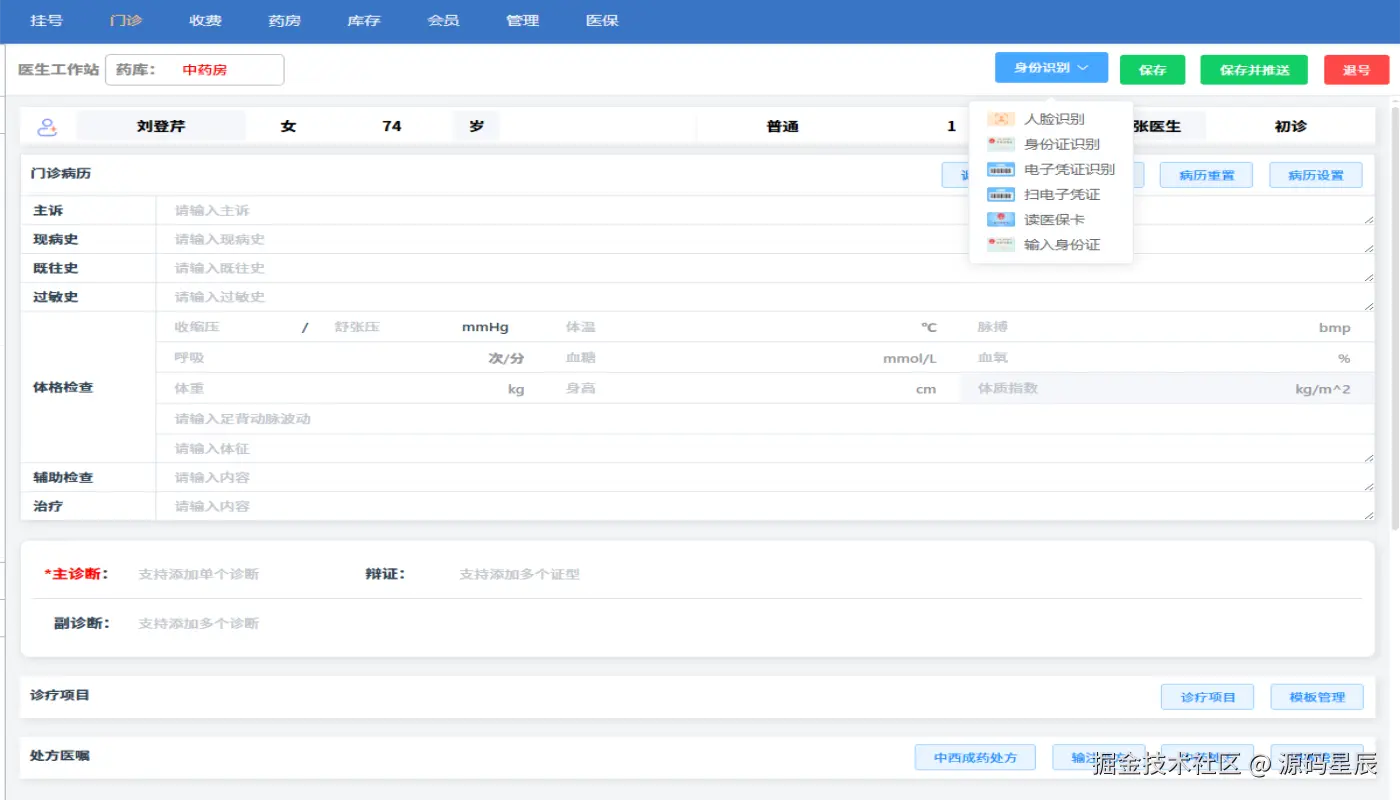Click the ID card icon next to 输入身份证

click(1001, 244)
